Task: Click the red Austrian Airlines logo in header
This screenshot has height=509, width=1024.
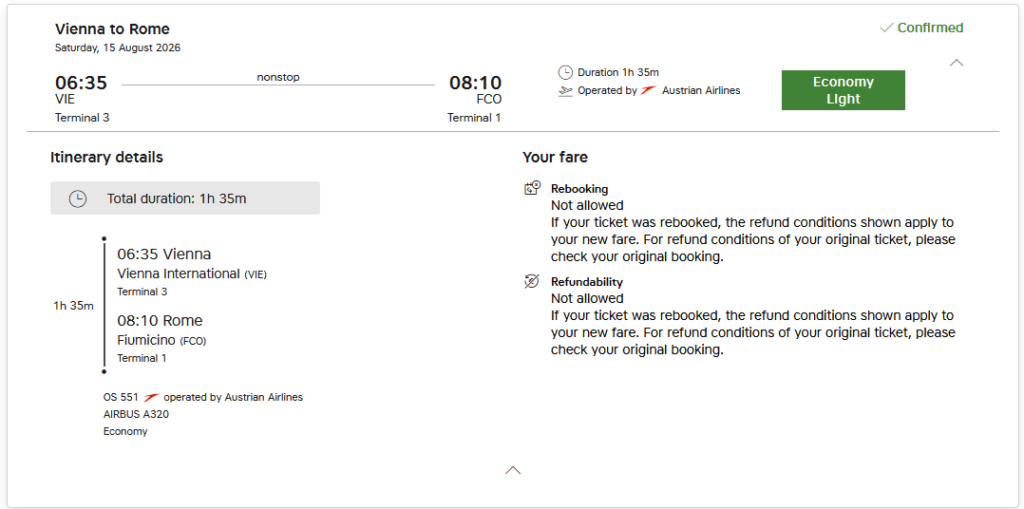Action: click(x=648, y=91)
